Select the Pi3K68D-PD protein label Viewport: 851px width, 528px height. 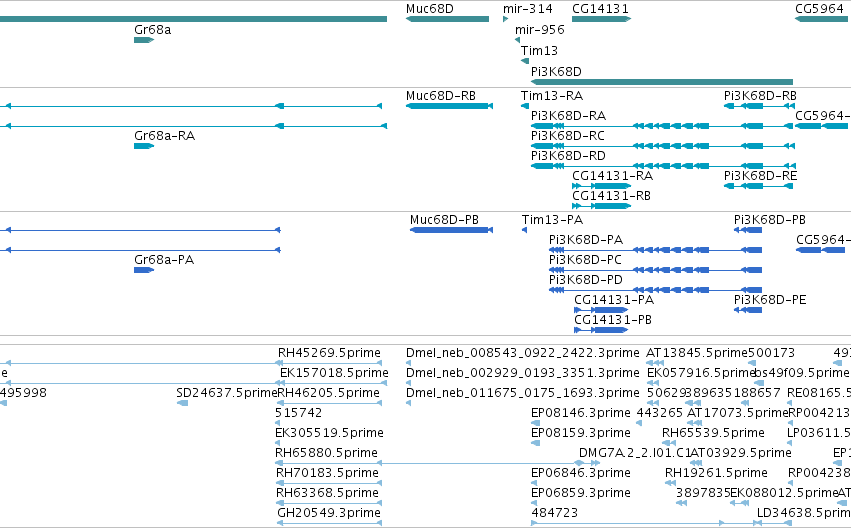coord(586,281)
